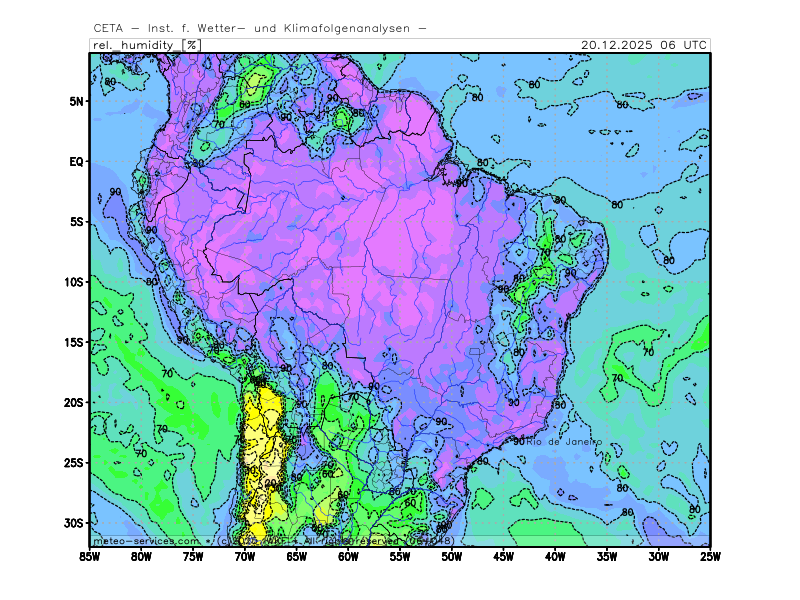
Task: Click the percent unit box
Action: pos(192,45)
